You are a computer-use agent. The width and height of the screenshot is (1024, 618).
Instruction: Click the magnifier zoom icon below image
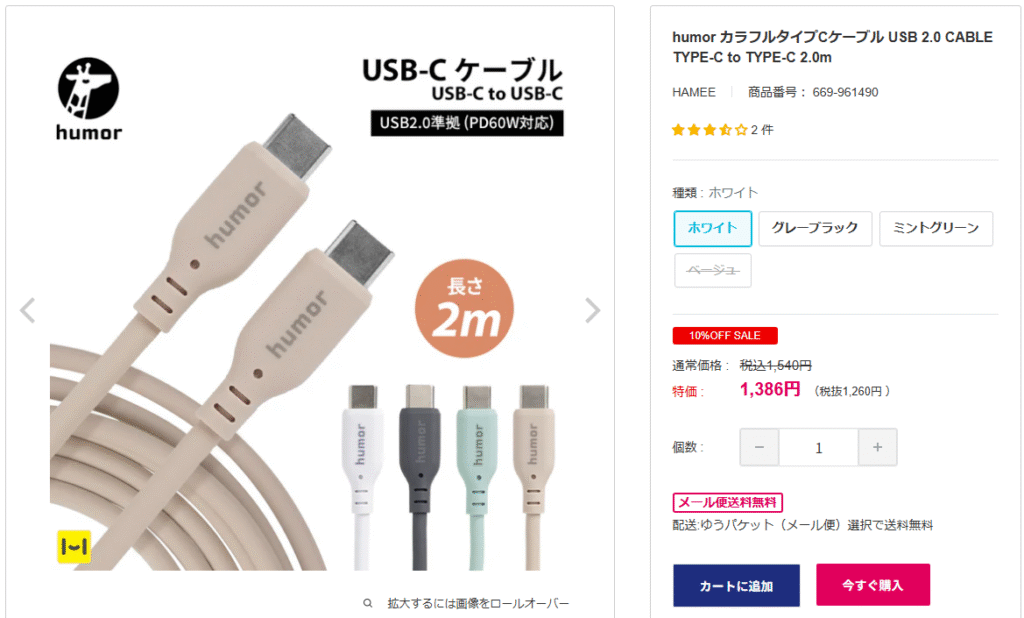tap(368, 603)
